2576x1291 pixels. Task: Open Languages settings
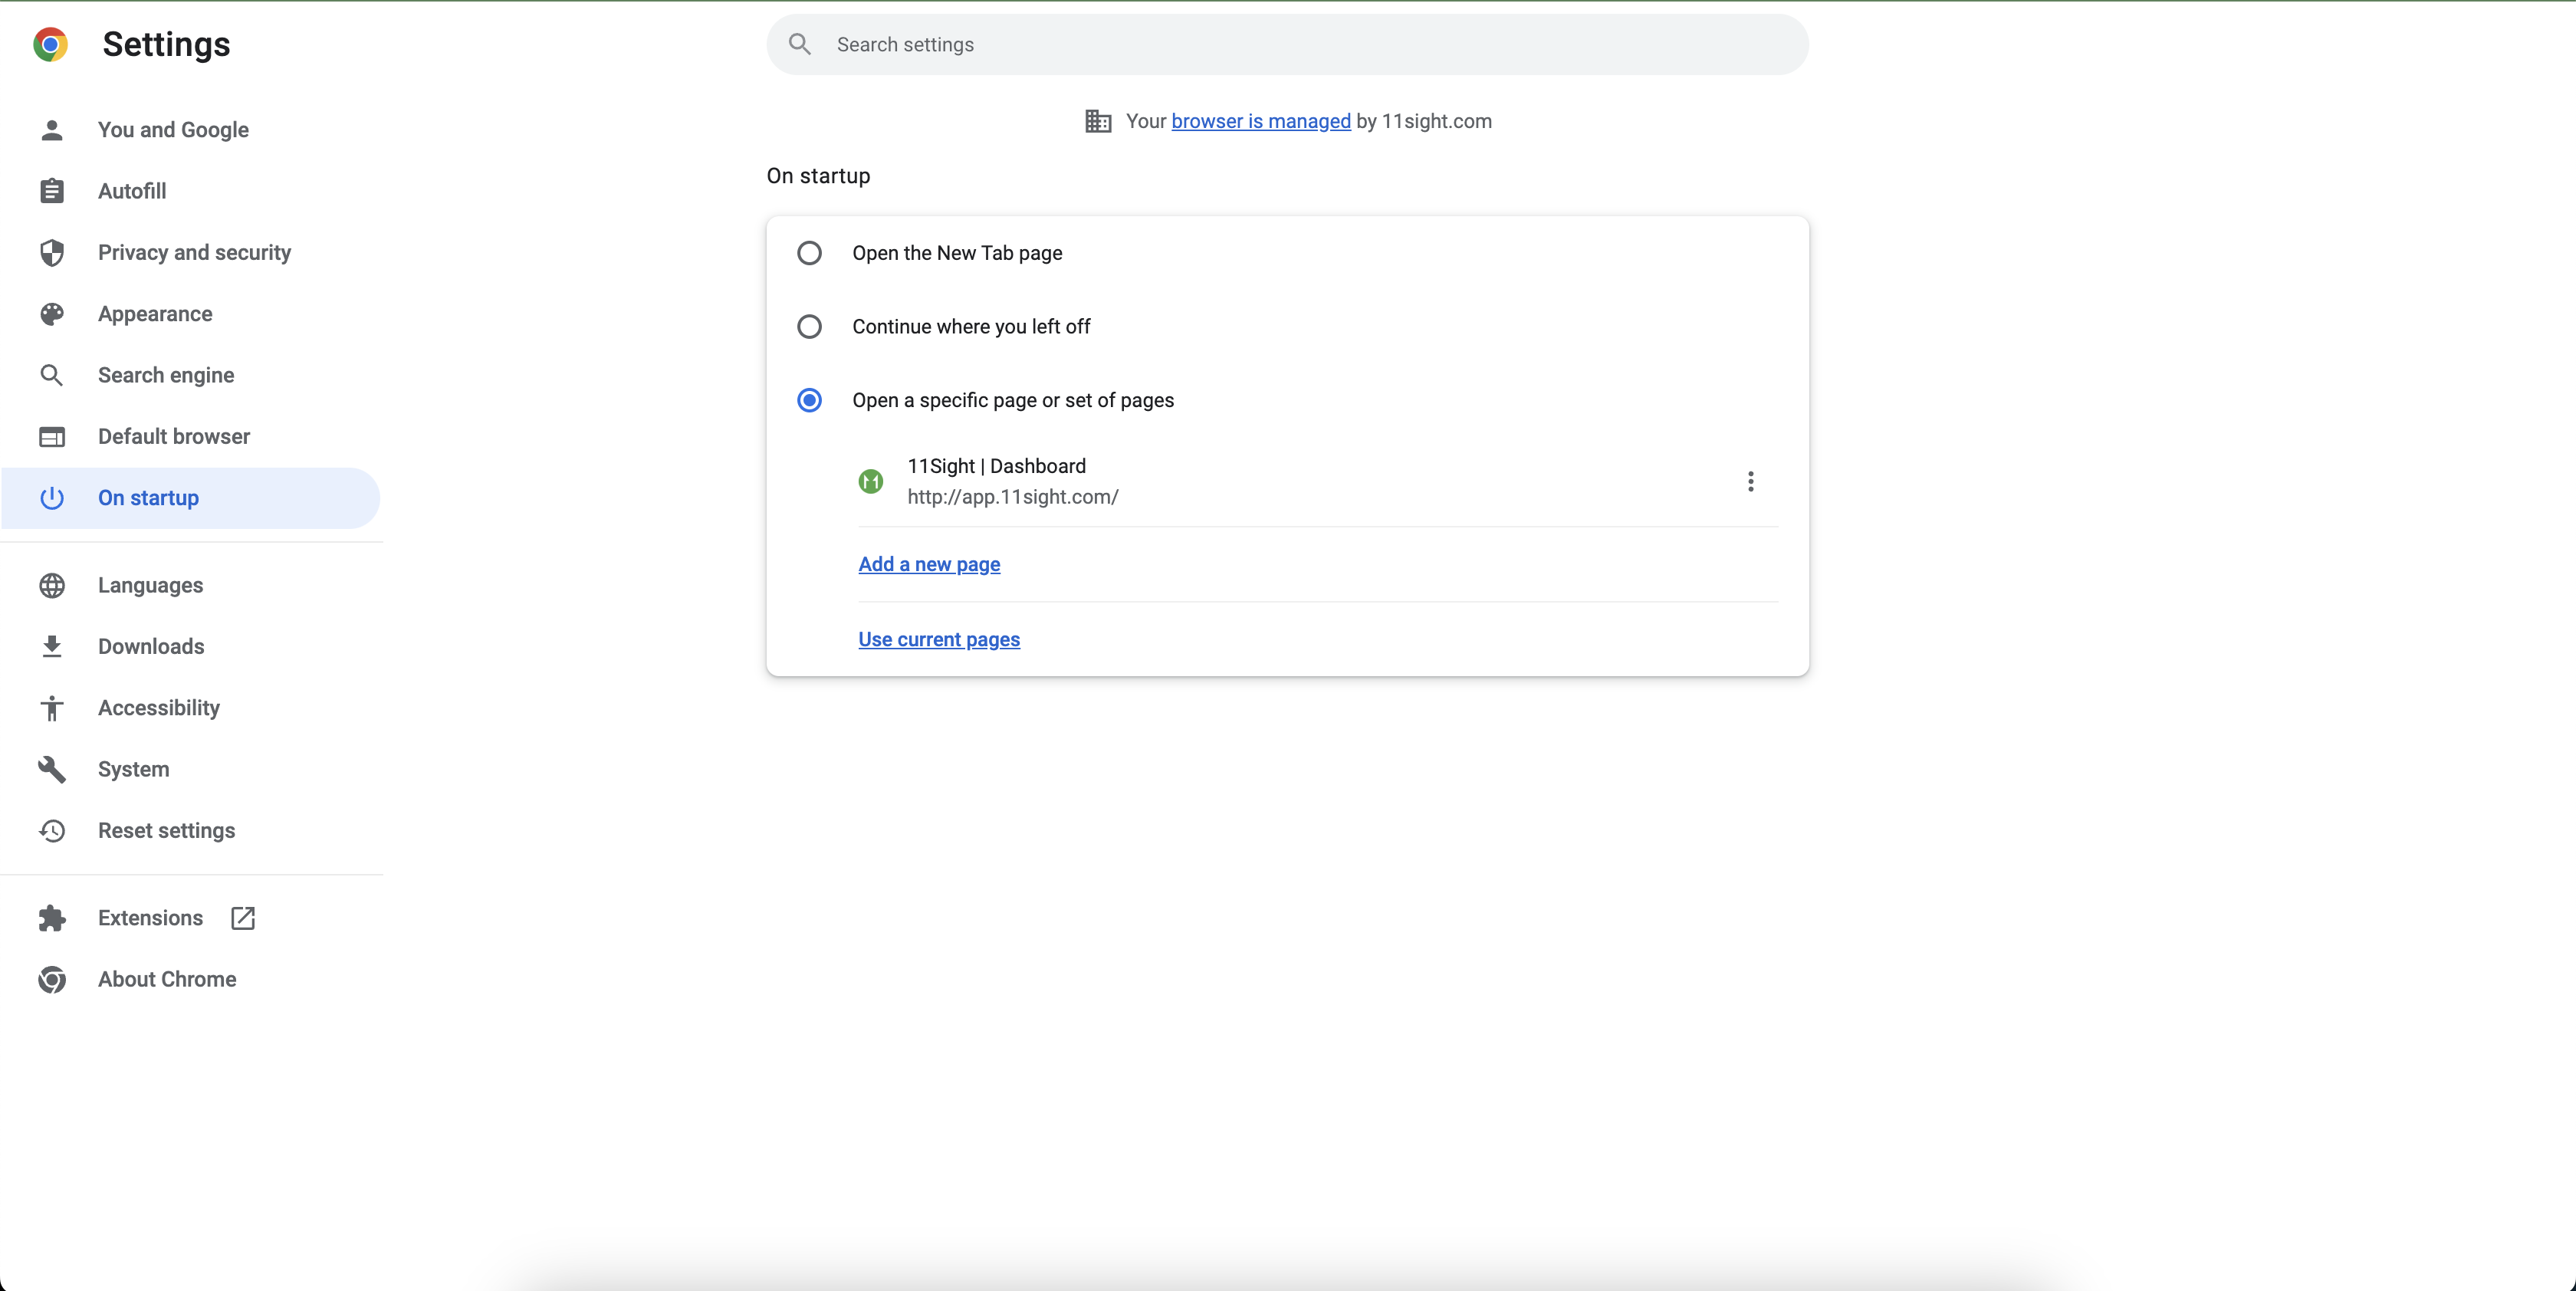coord(190,585)
